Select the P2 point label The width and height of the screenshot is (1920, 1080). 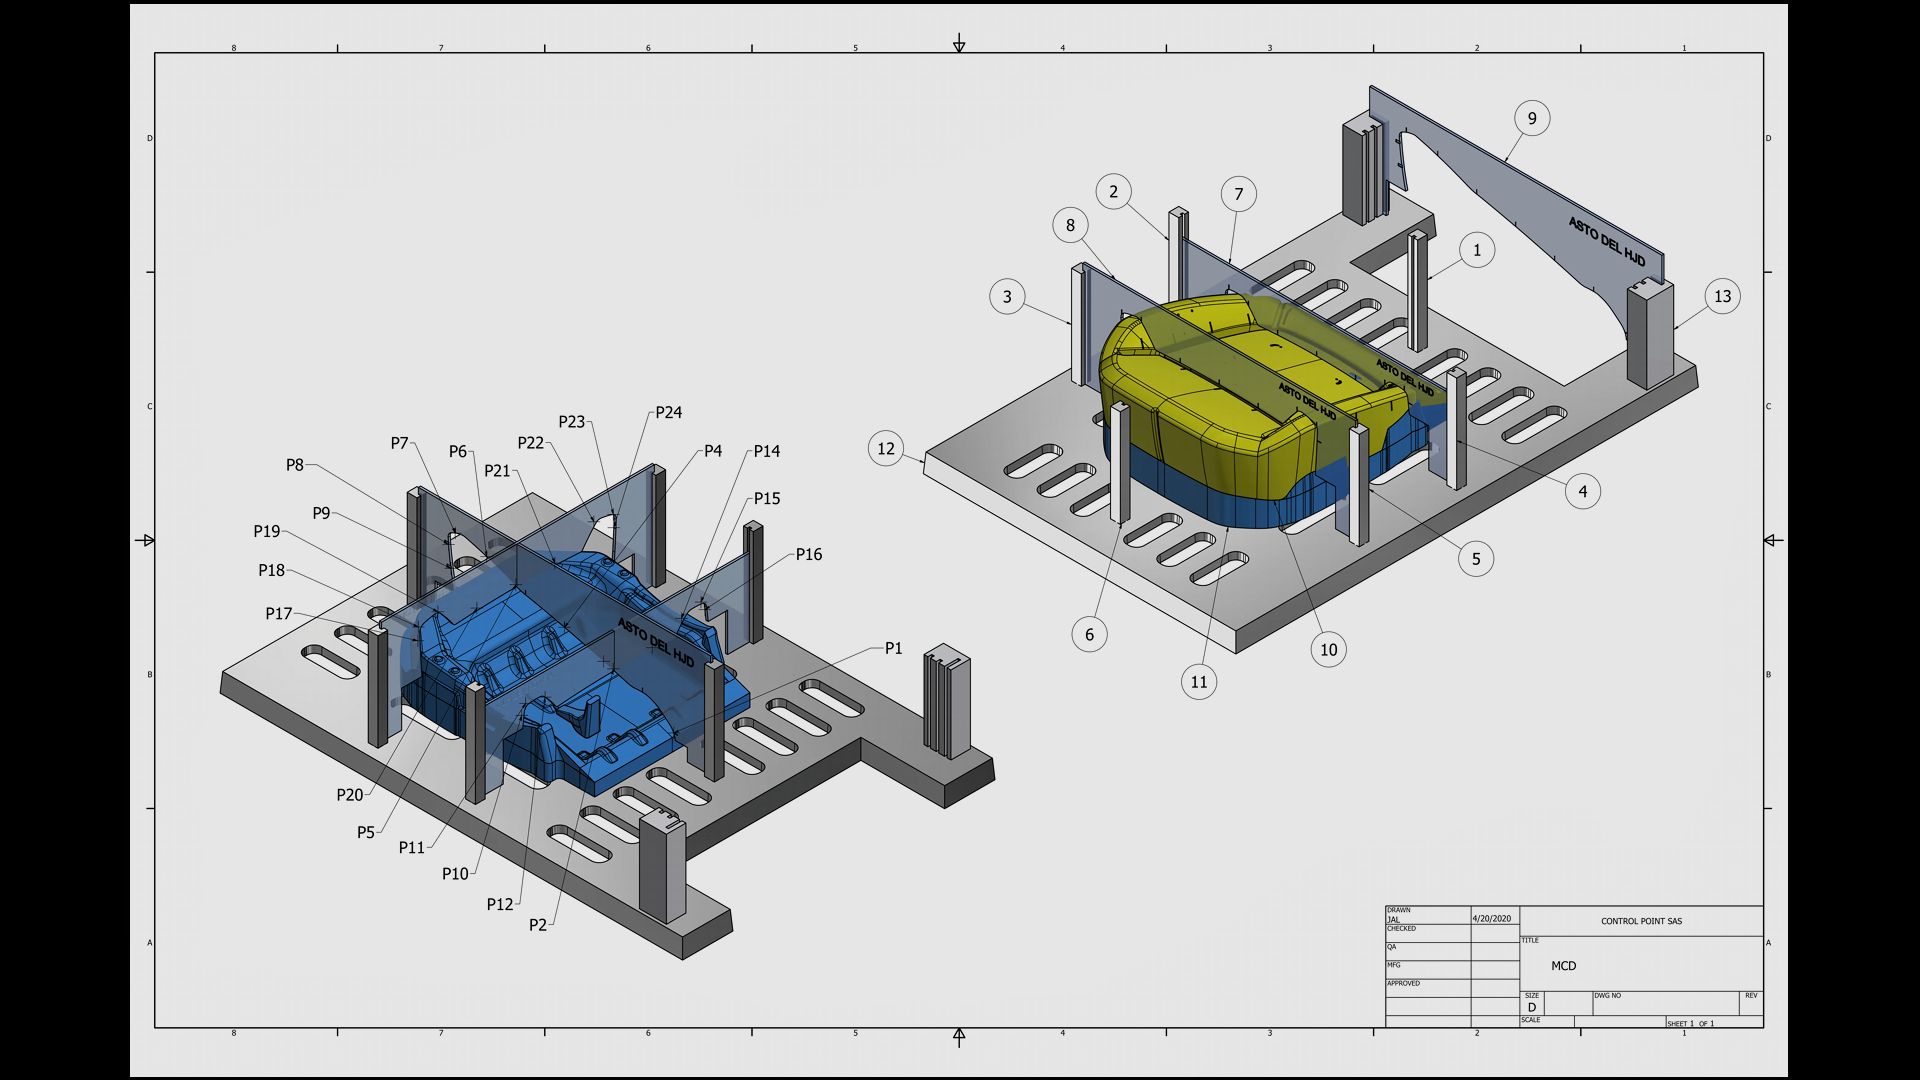[x=538, y=925]
